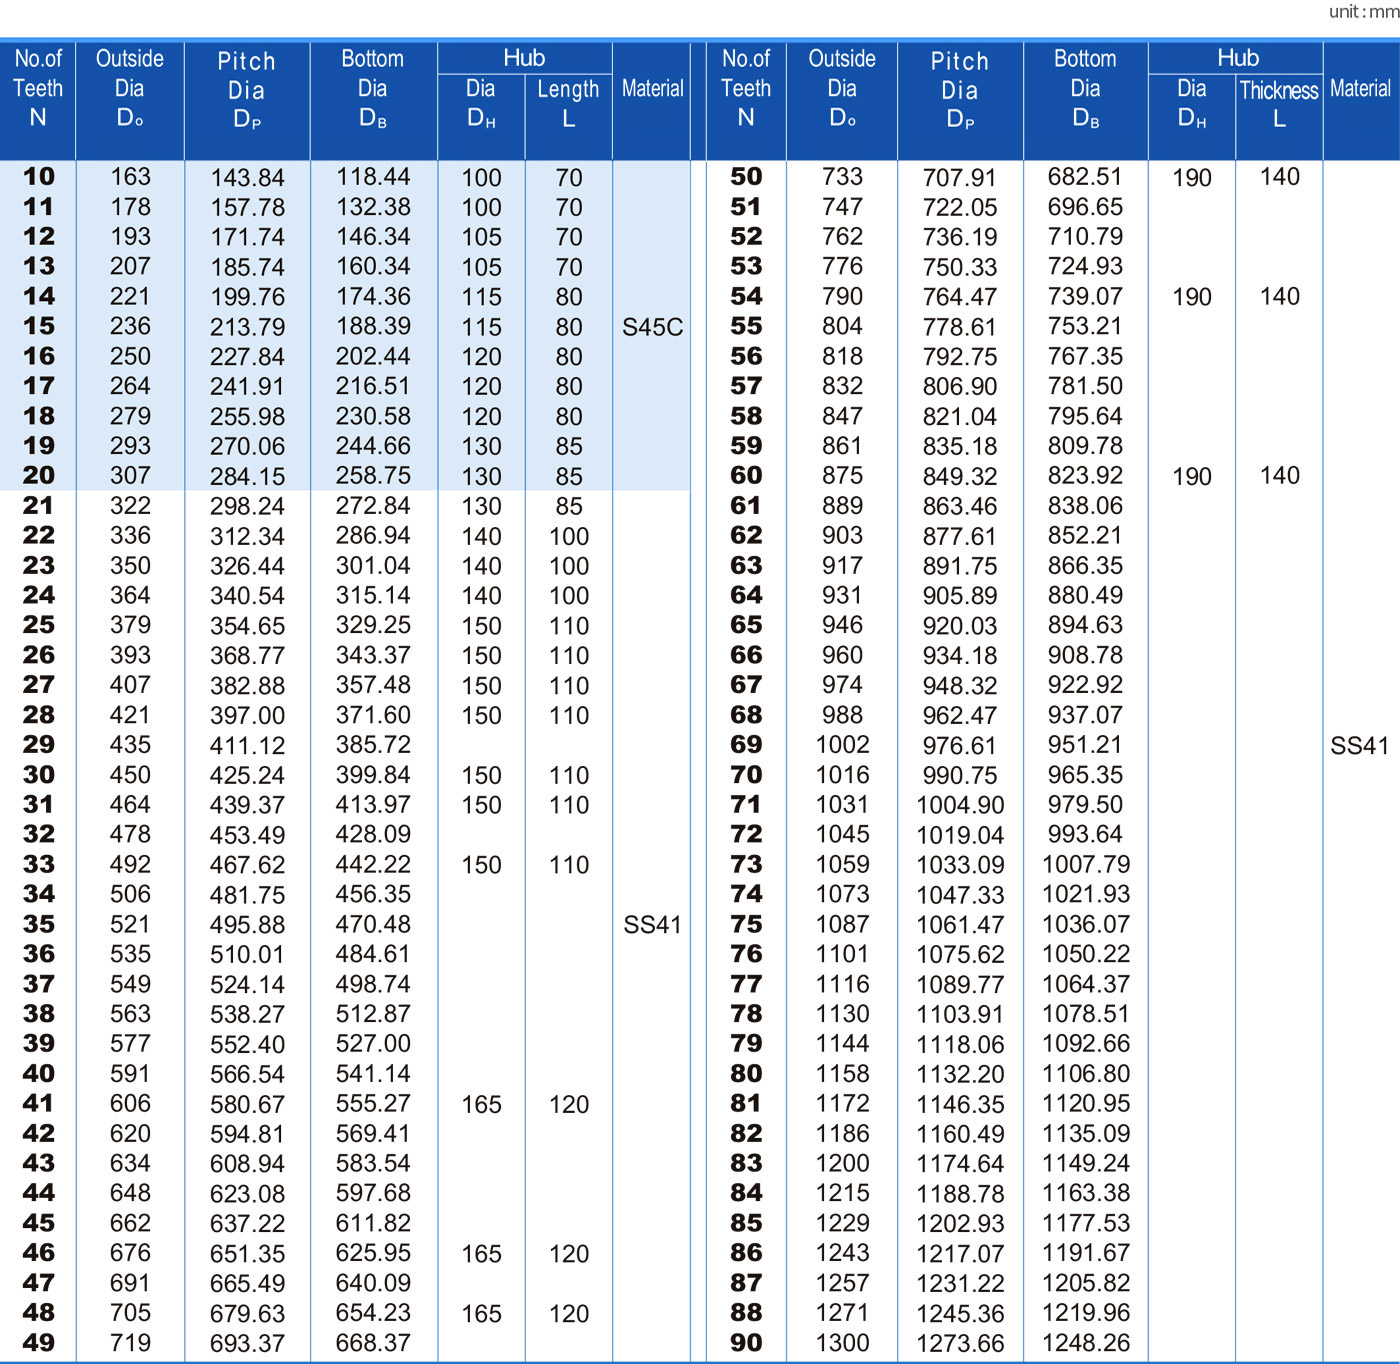Click pitch diameter value 1231.22

pos(960,1283)
